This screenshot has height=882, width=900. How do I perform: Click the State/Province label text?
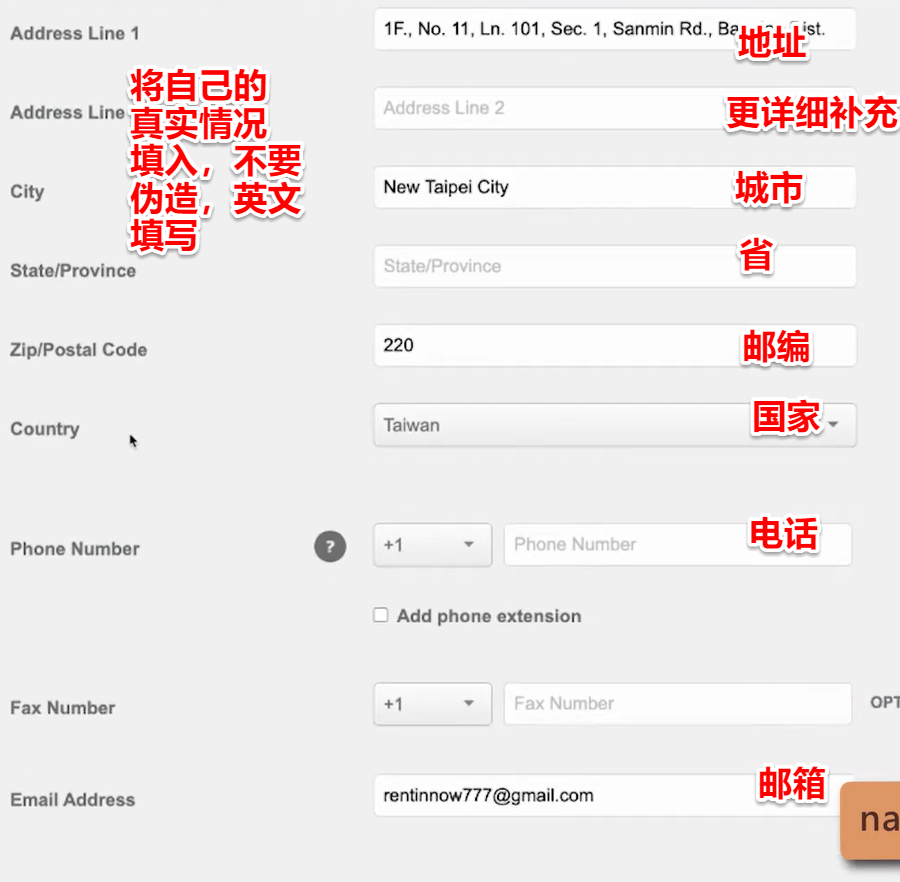(73, 270)
